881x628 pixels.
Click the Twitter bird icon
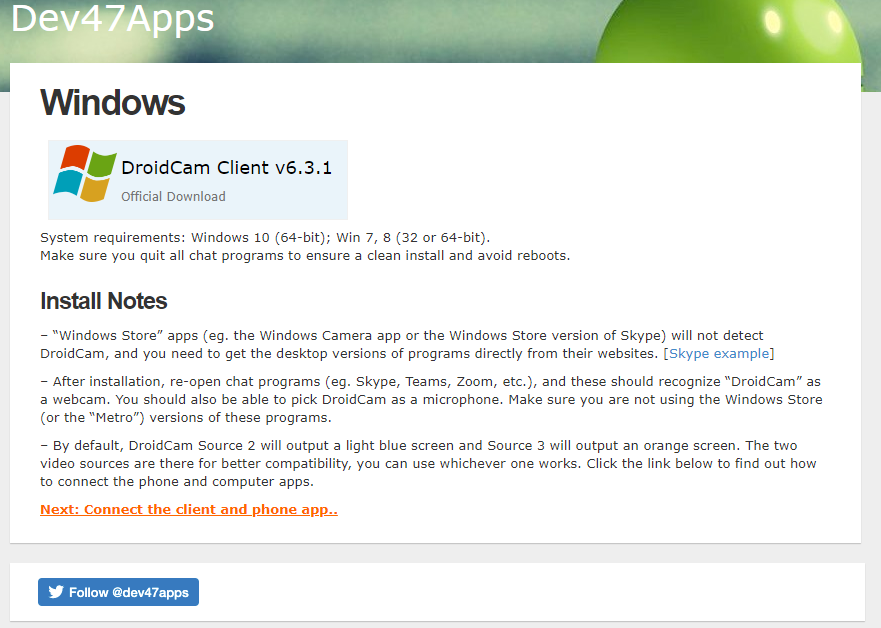click(x=56, y=592)
